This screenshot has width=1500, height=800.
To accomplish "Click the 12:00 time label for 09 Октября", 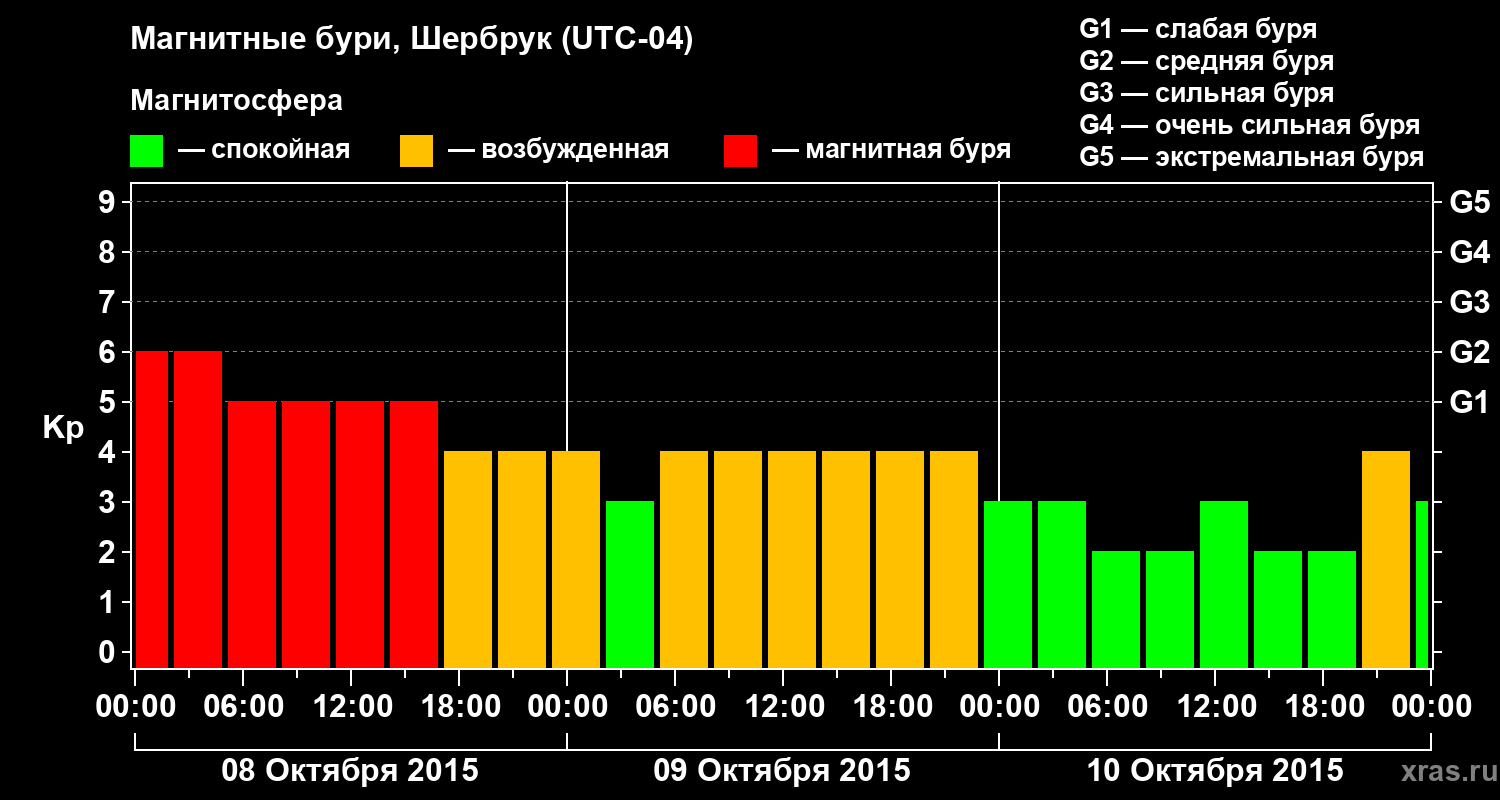I will point(783,707).
